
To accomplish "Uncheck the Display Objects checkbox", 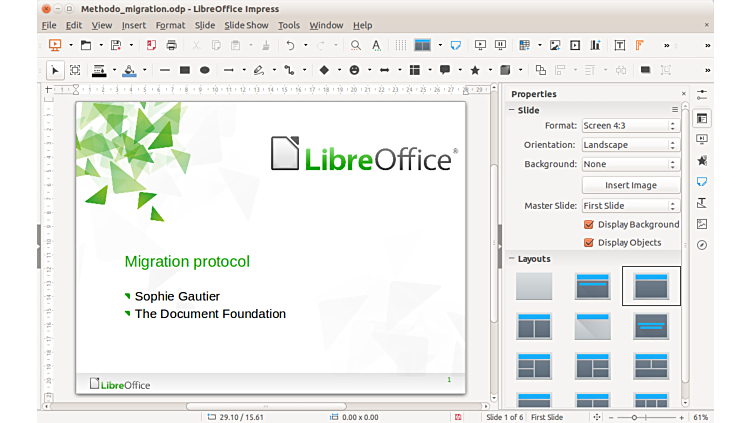I will click(589, 242).
